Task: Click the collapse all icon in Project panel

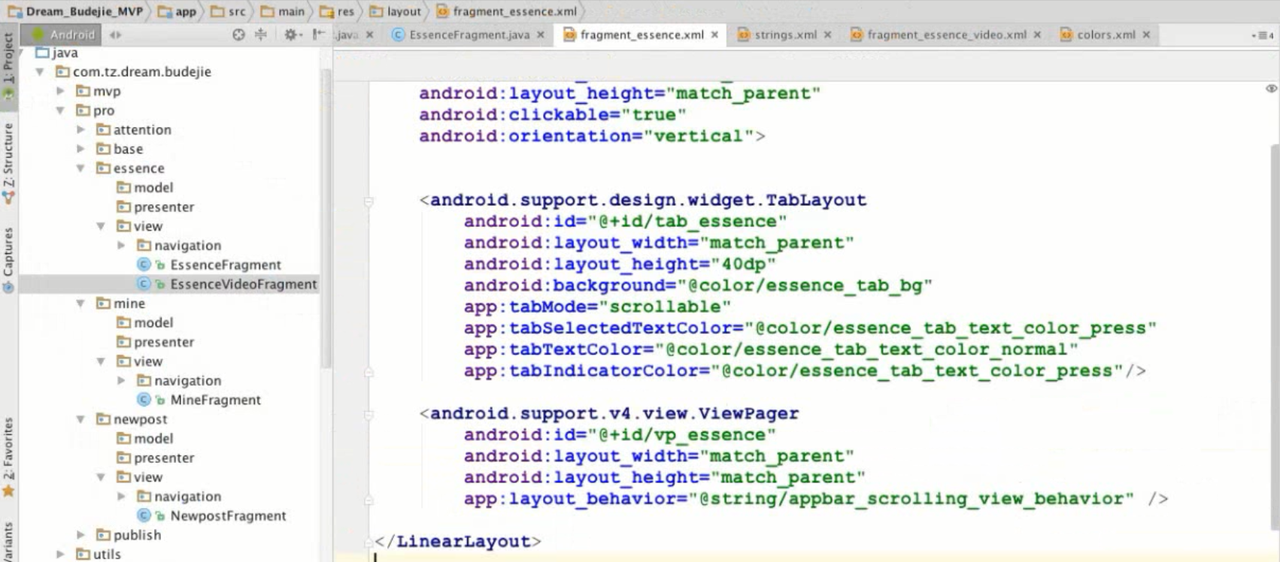Action: click(261, 34)
